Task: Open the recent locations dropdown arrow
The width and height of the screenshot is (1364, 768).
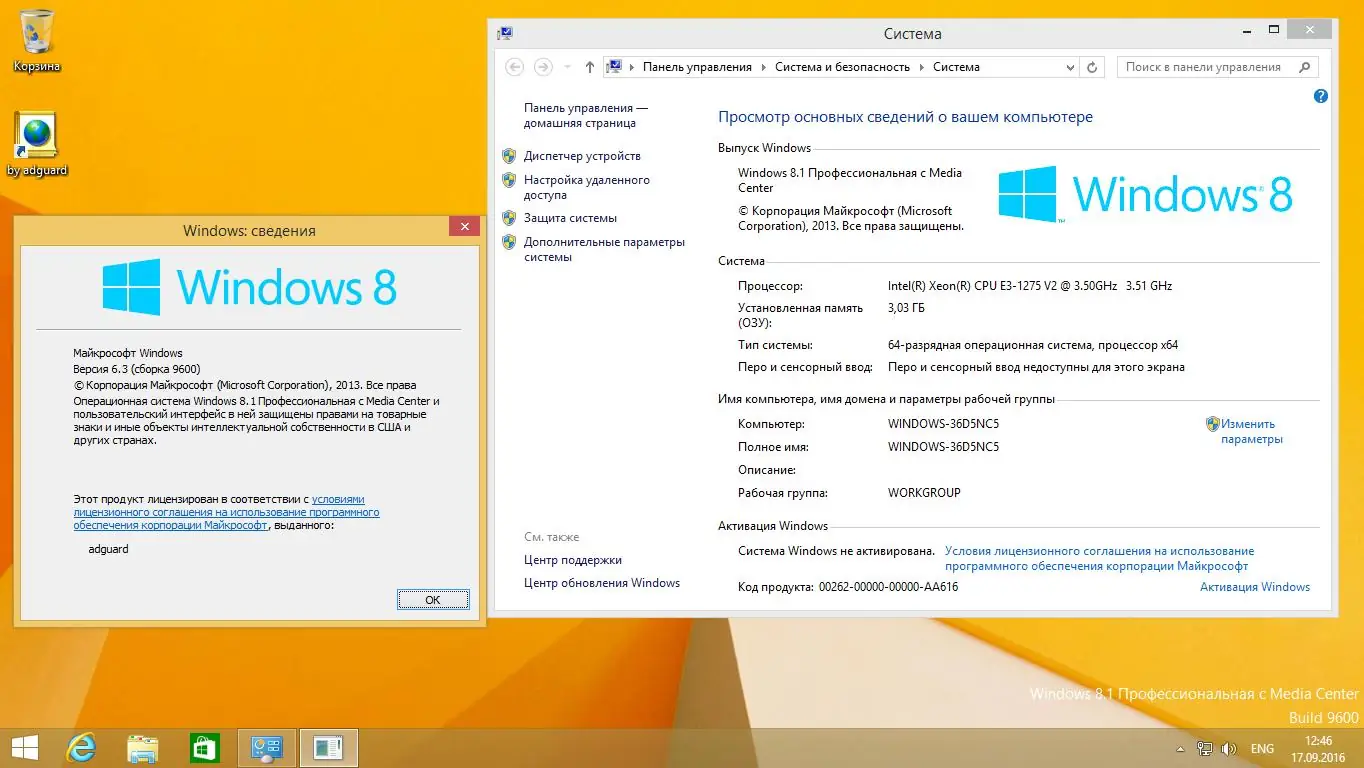Action: coord(568,67)
